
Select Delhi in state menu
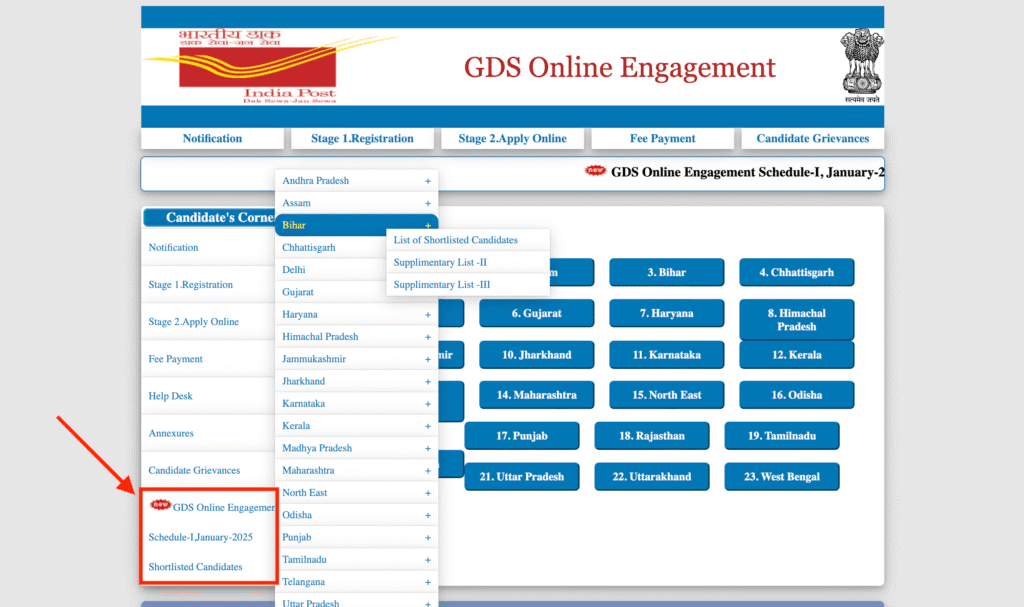point(330,270)
